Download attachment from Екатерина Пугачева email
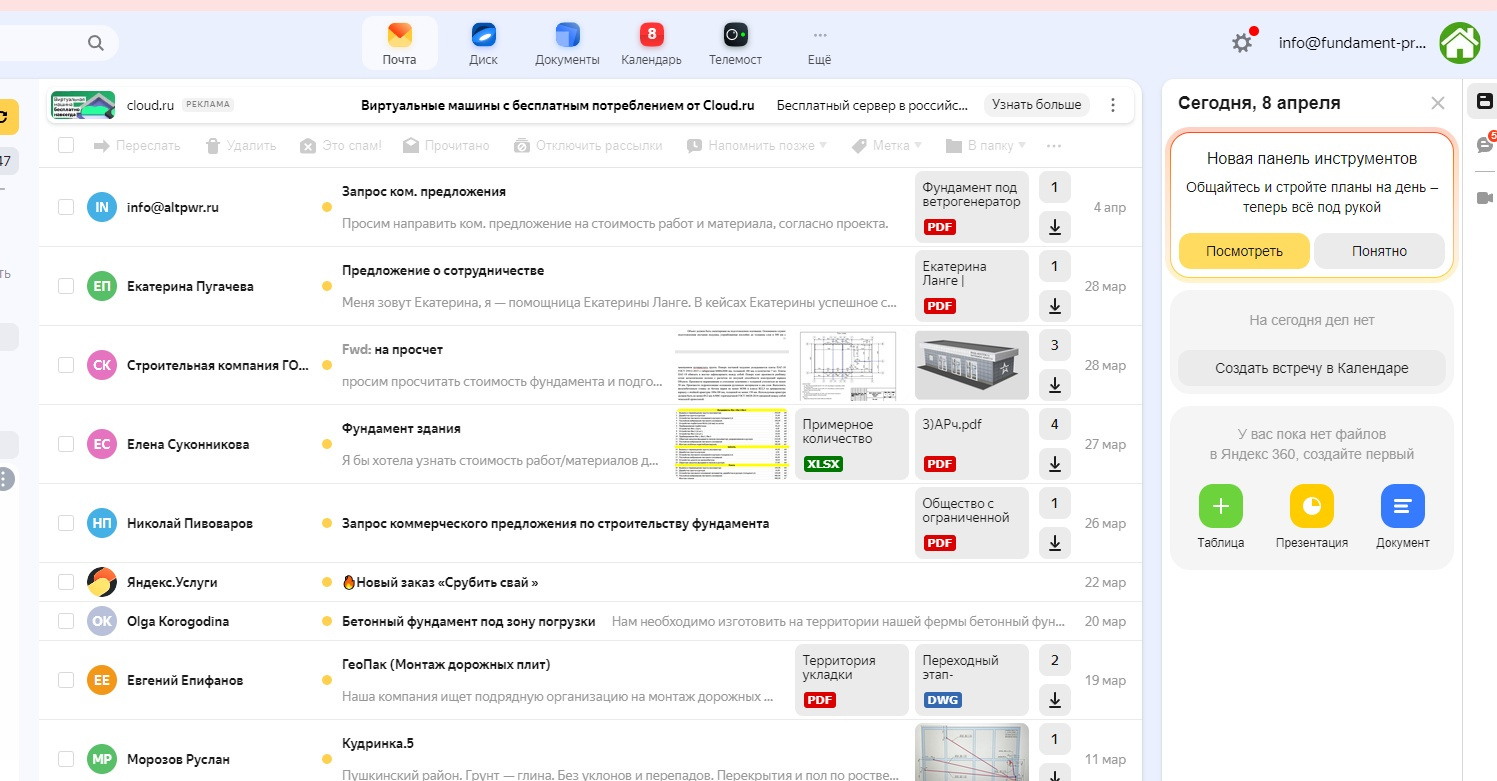Screen dimensions: 1497x781 click(x=1054, y=306)
